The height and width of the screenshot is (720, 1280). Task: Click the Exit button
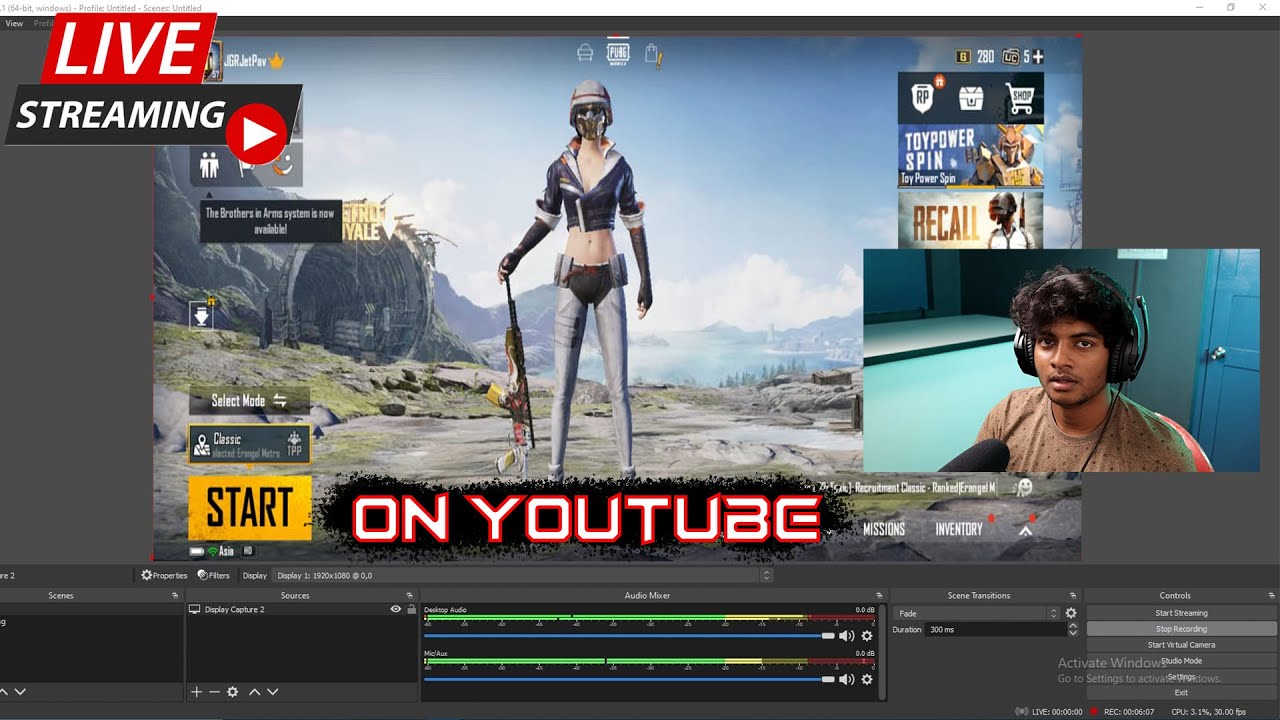click(x=1181, y=692)
